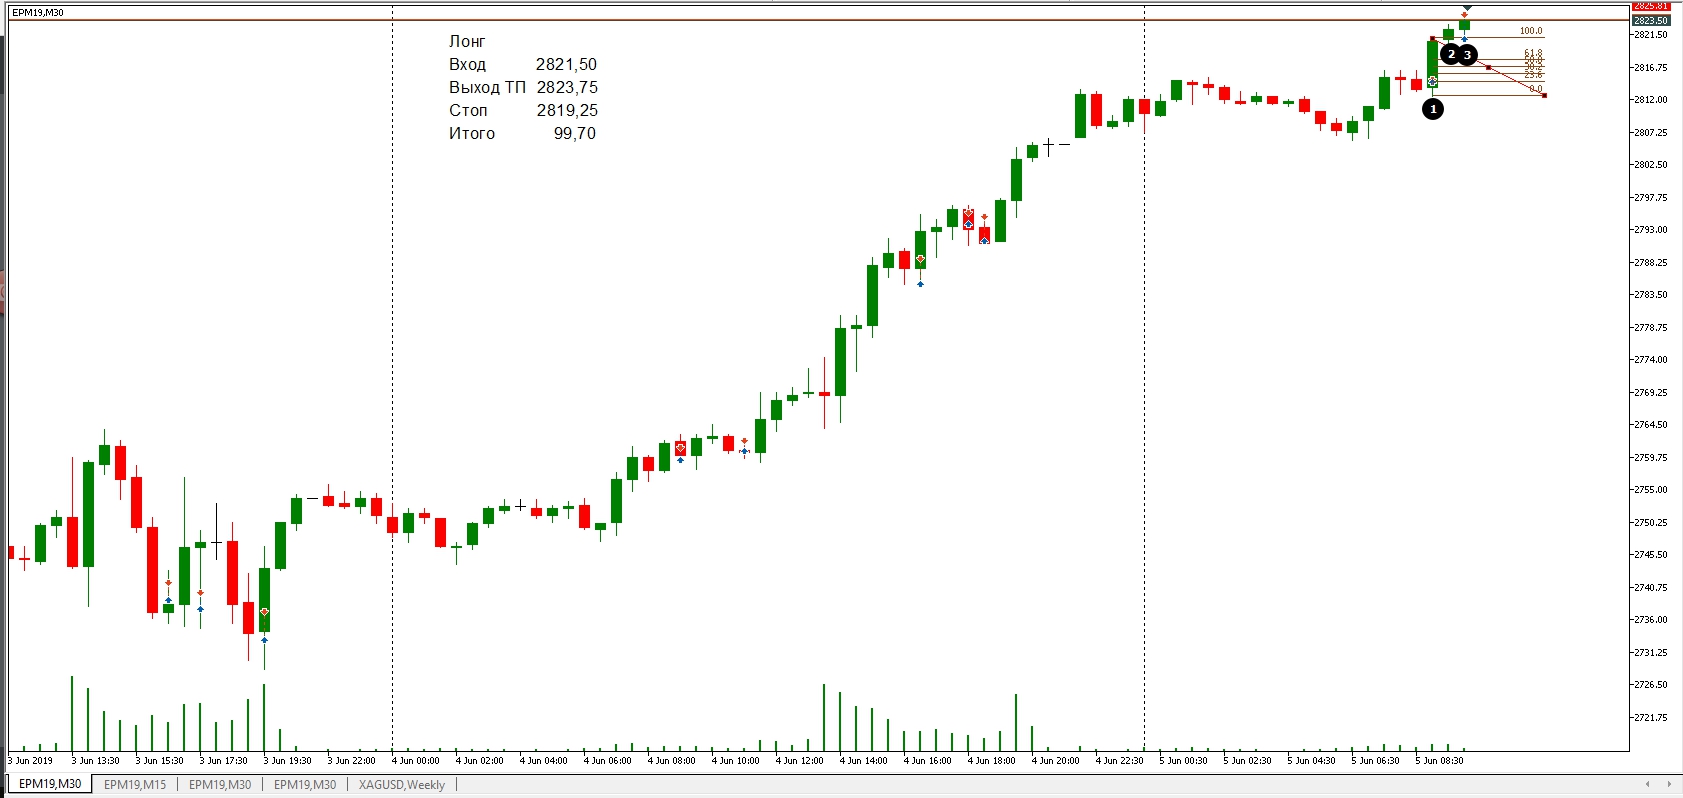Select the red sell arrow above last candle
1683x798 pixels.
coord(1464,15)
